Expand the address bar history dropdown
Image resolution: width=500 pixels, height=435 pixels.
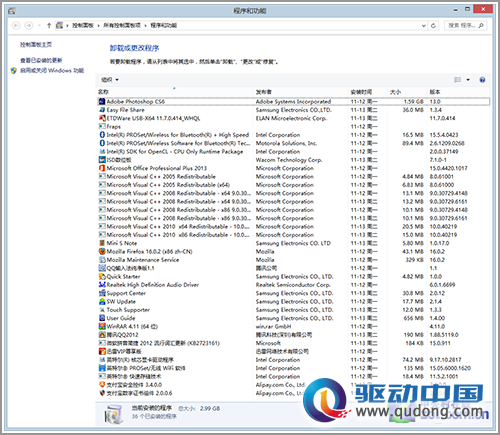coord(424,25)
